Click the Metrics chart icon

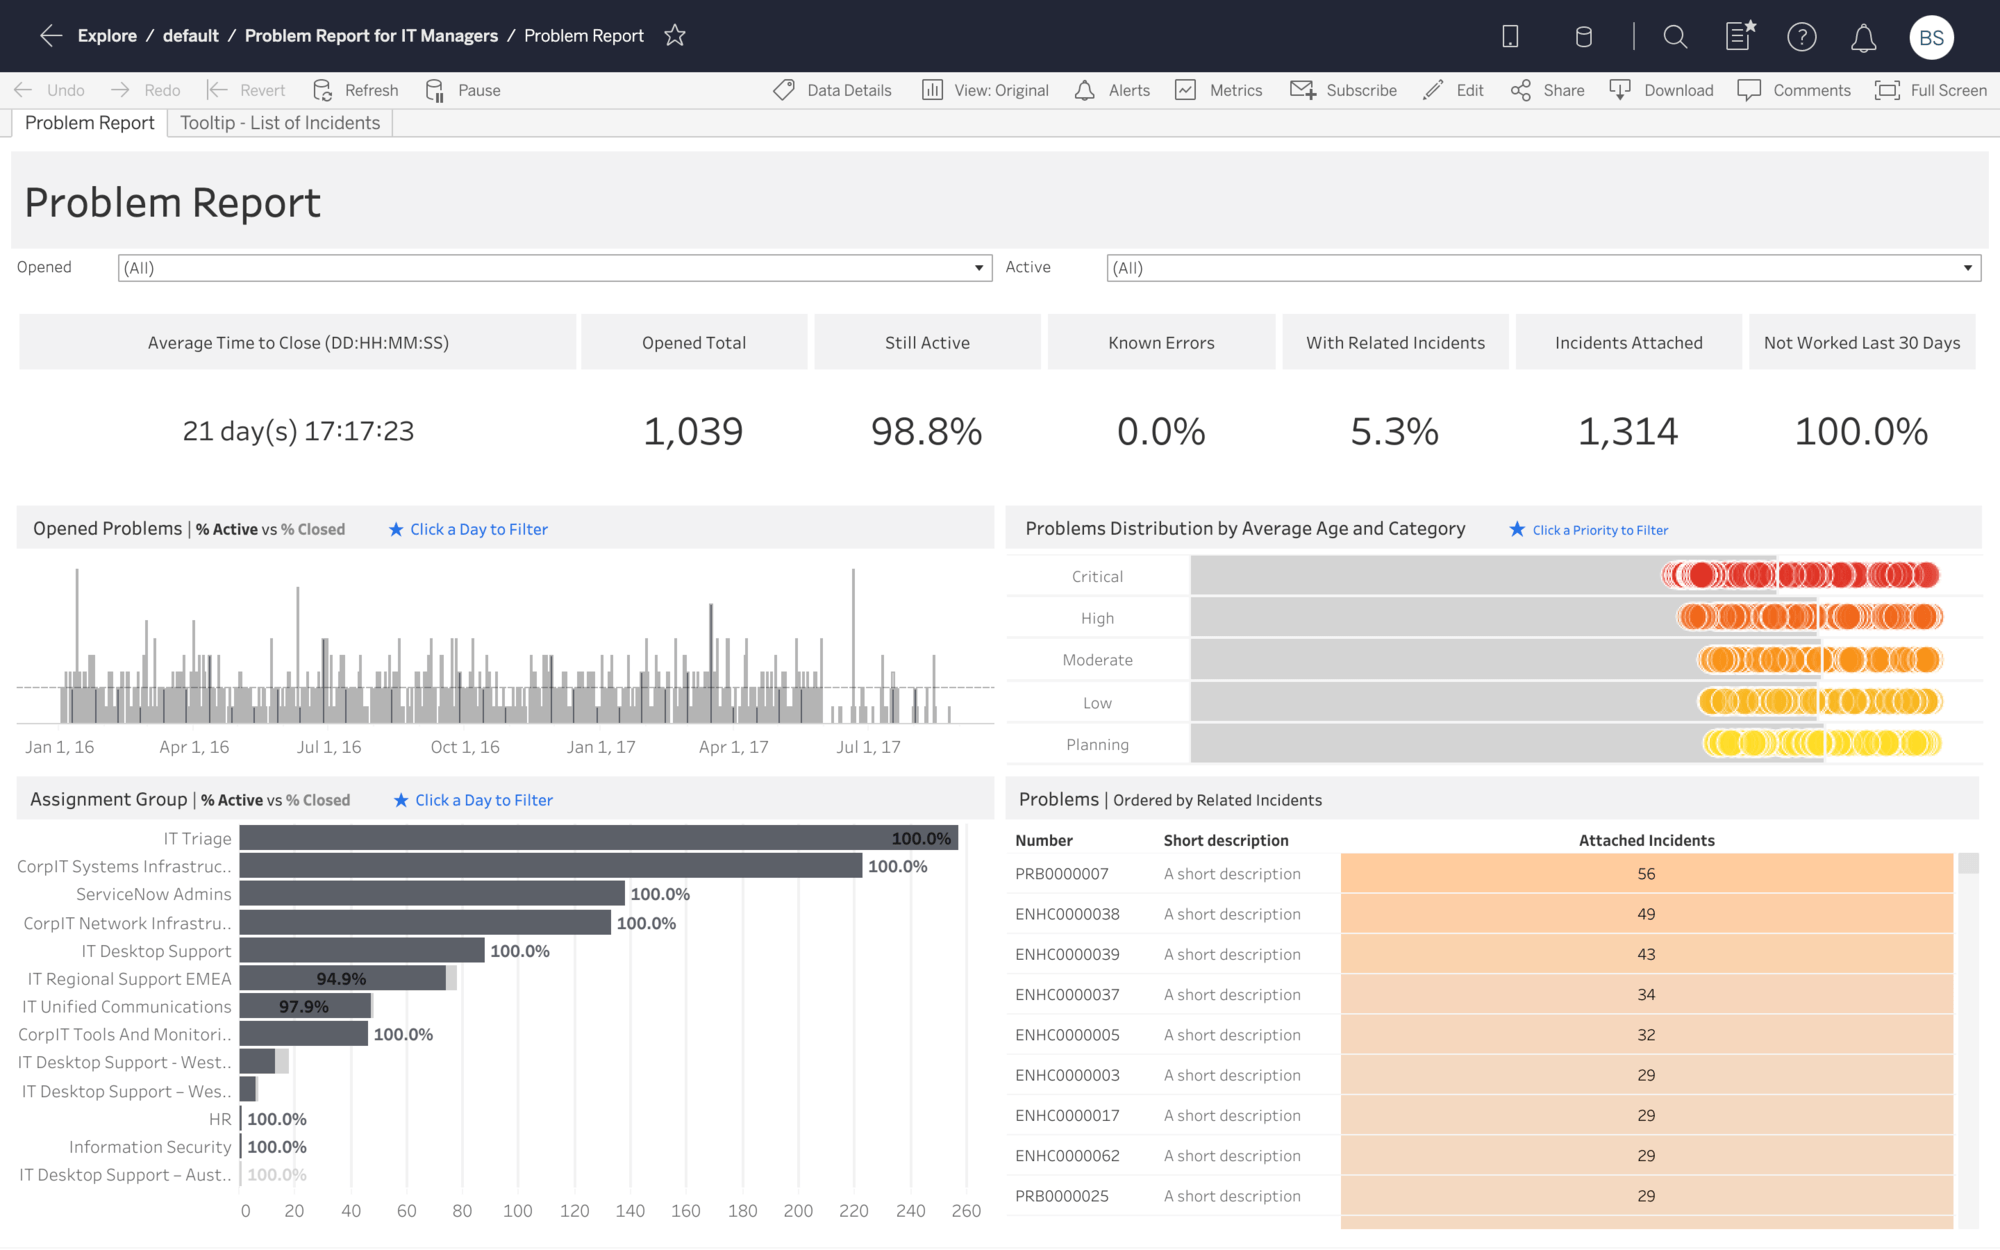(x=1185, y=89)
